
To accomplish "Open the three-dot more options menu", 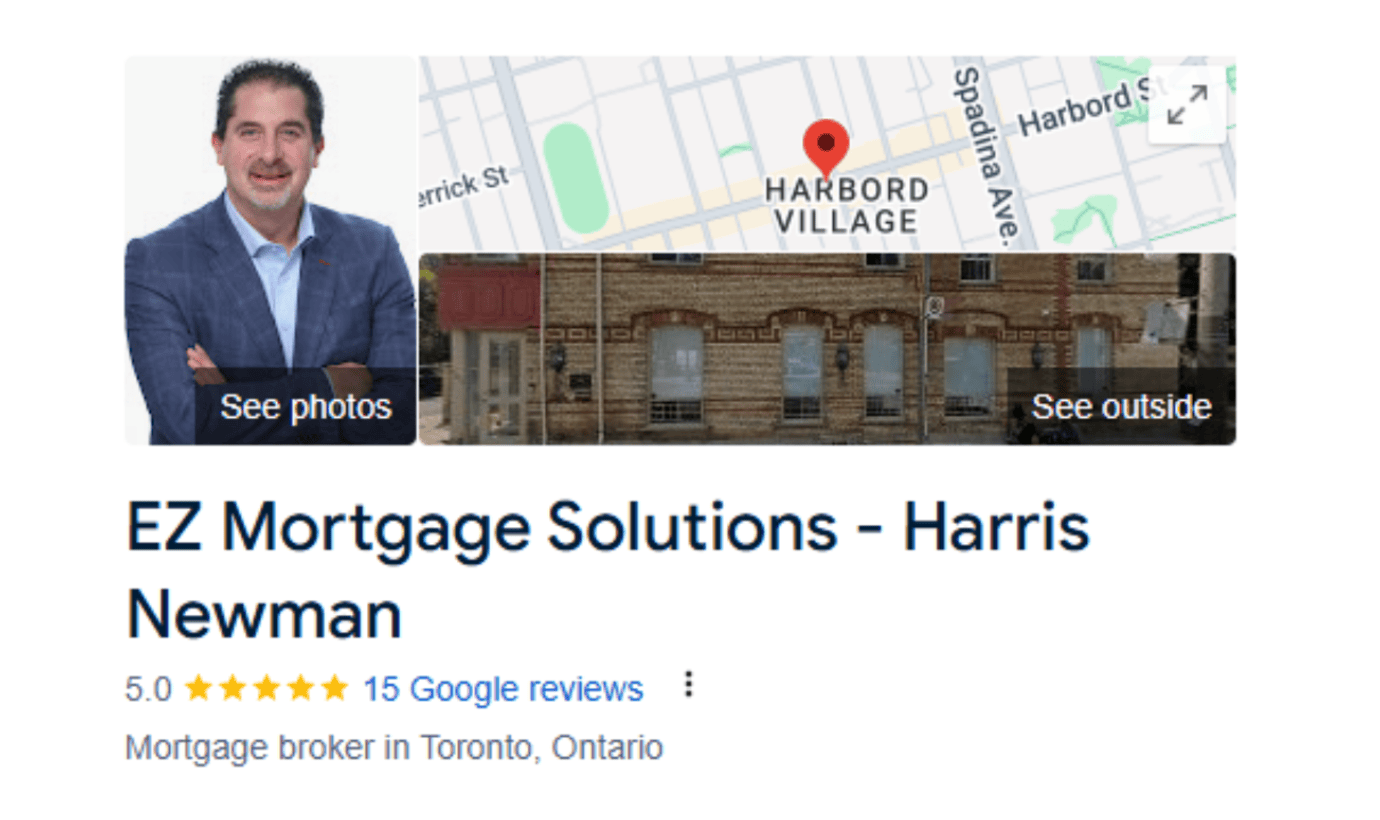I will (688, 685).
